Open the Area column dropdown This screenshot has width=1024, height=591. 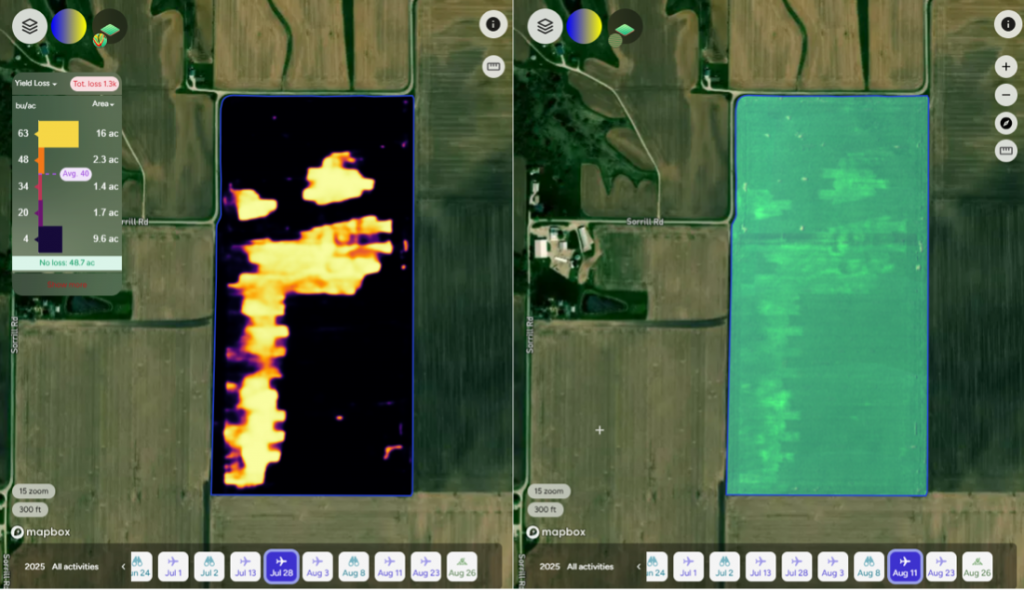(104, 104)
